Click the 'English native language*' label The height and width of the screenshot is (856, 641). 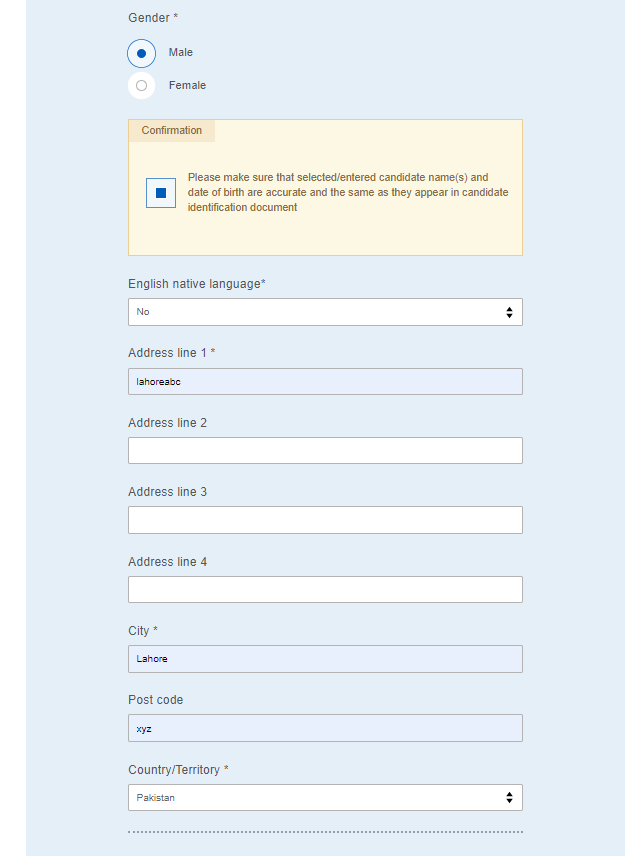[x=197, y=284]
